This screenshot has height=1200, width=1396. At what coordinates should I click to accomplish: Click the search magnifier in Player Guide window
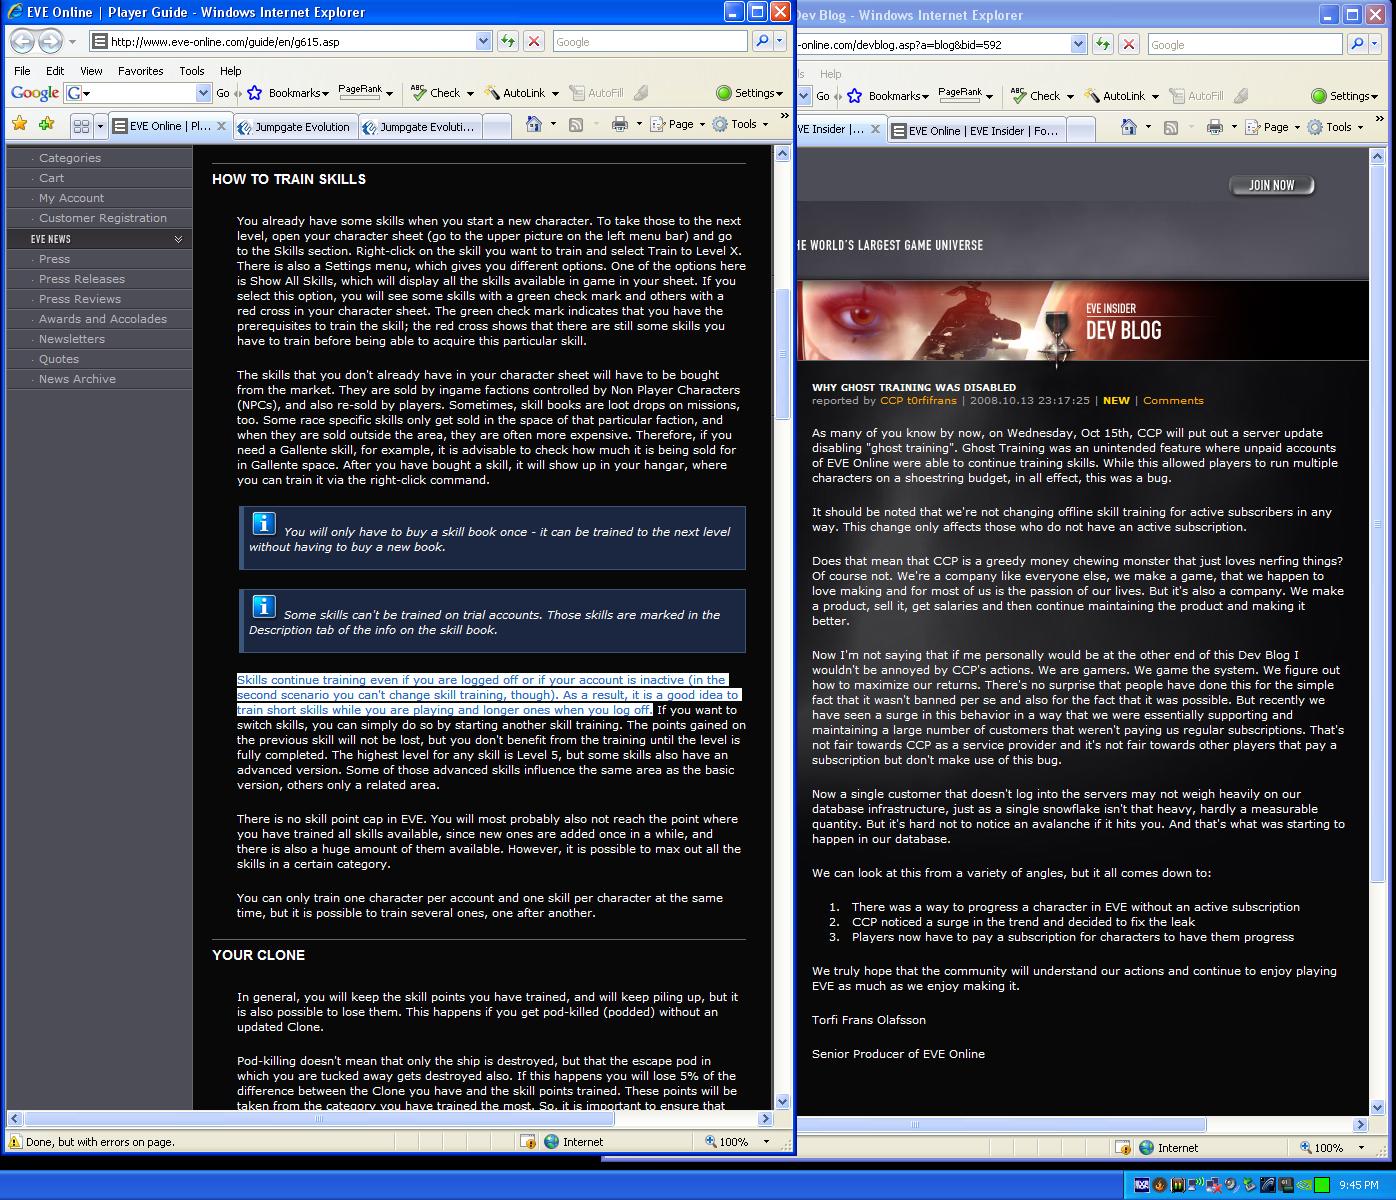pyautogui.click(x=762, y=41)
